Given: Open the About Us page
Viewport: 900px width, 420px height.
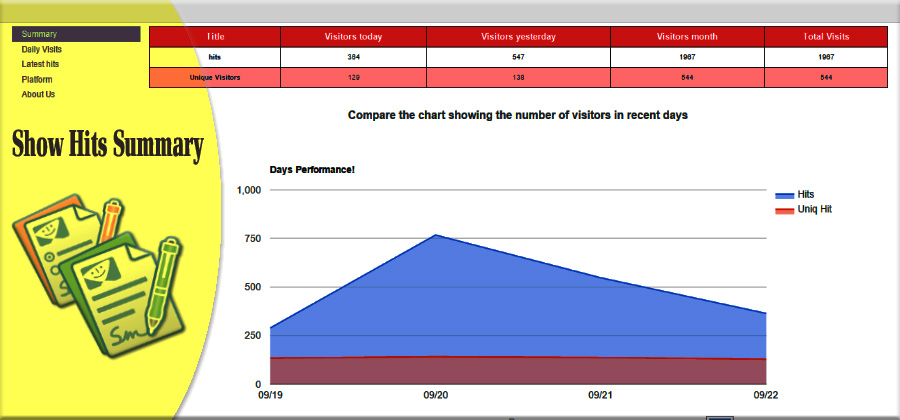Looking at the screenshot, I should (38, 94).
